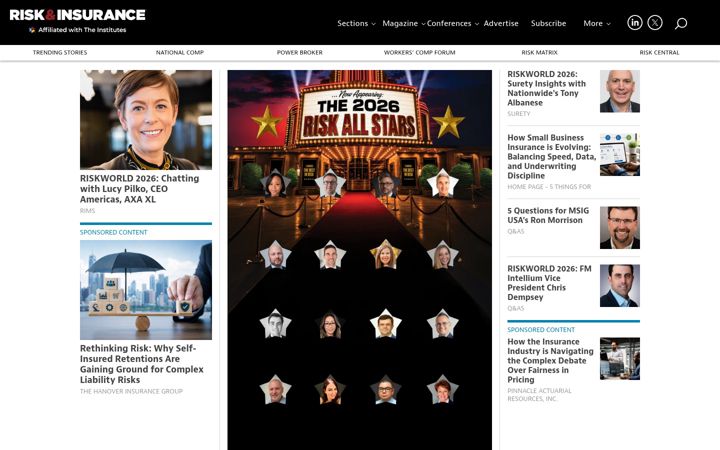720x450 pixels.
Task: Open Home Page – 5 Things For tag
Action: point(549,187)
